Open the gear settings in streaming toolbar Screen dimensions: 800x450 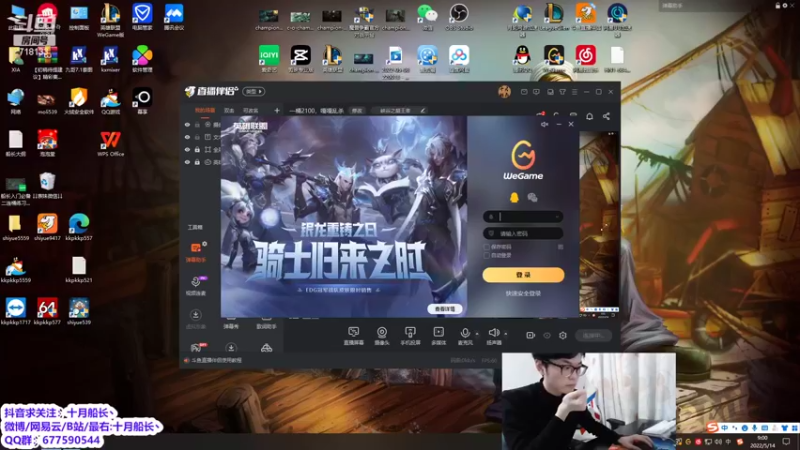coord(563,335)
